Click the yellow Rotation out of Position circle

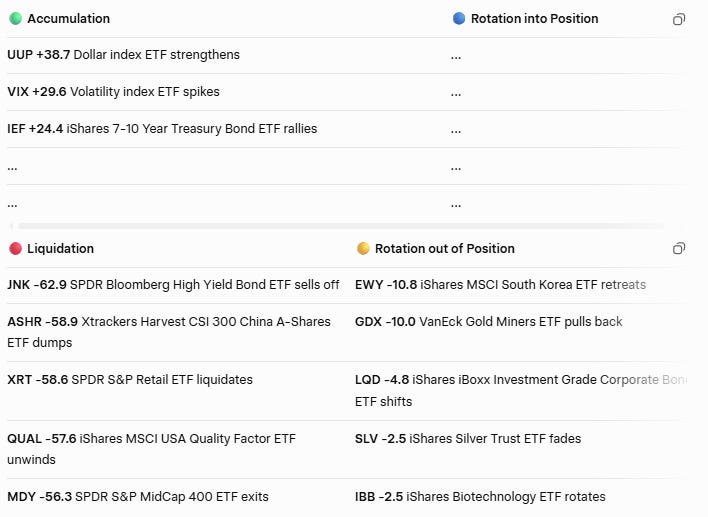click(363, 248)
